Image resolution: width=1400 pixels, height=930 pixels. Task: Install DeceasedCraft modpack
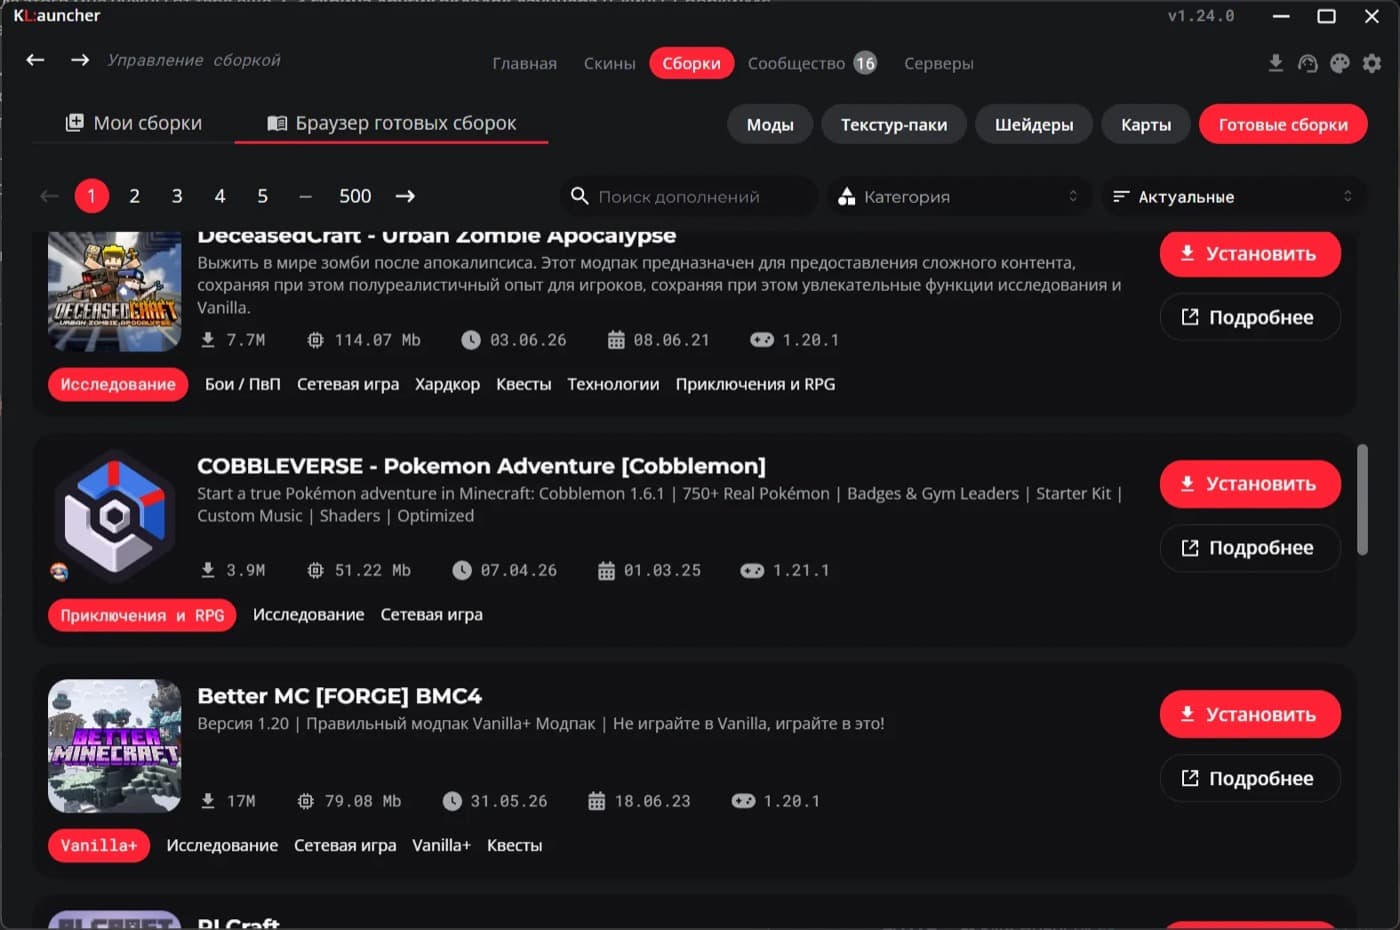(1250, 253)
